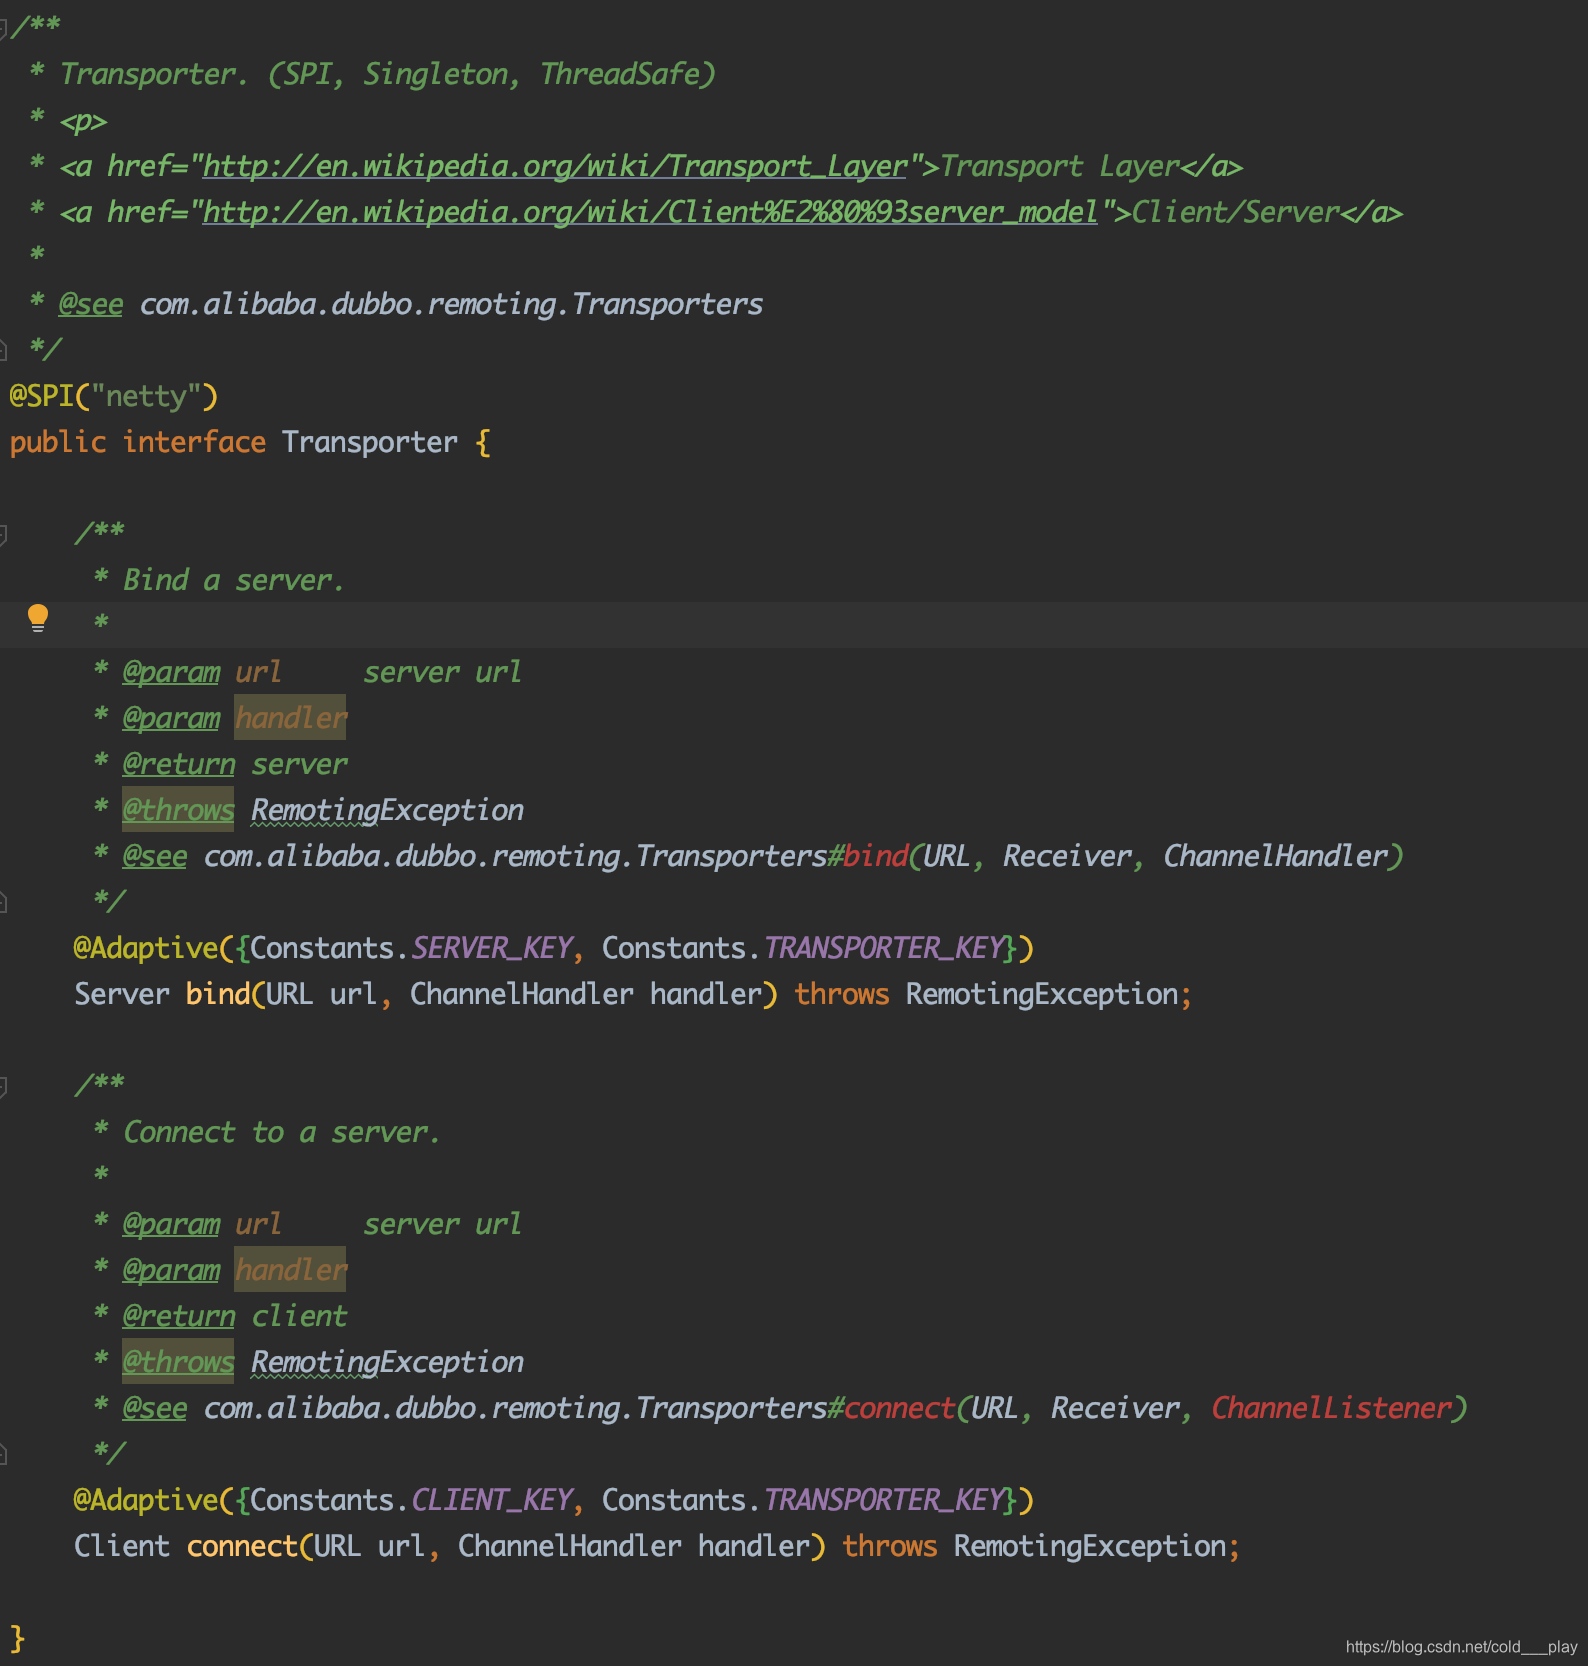Click RemotingException in bind Javadoc

point(387,810)
